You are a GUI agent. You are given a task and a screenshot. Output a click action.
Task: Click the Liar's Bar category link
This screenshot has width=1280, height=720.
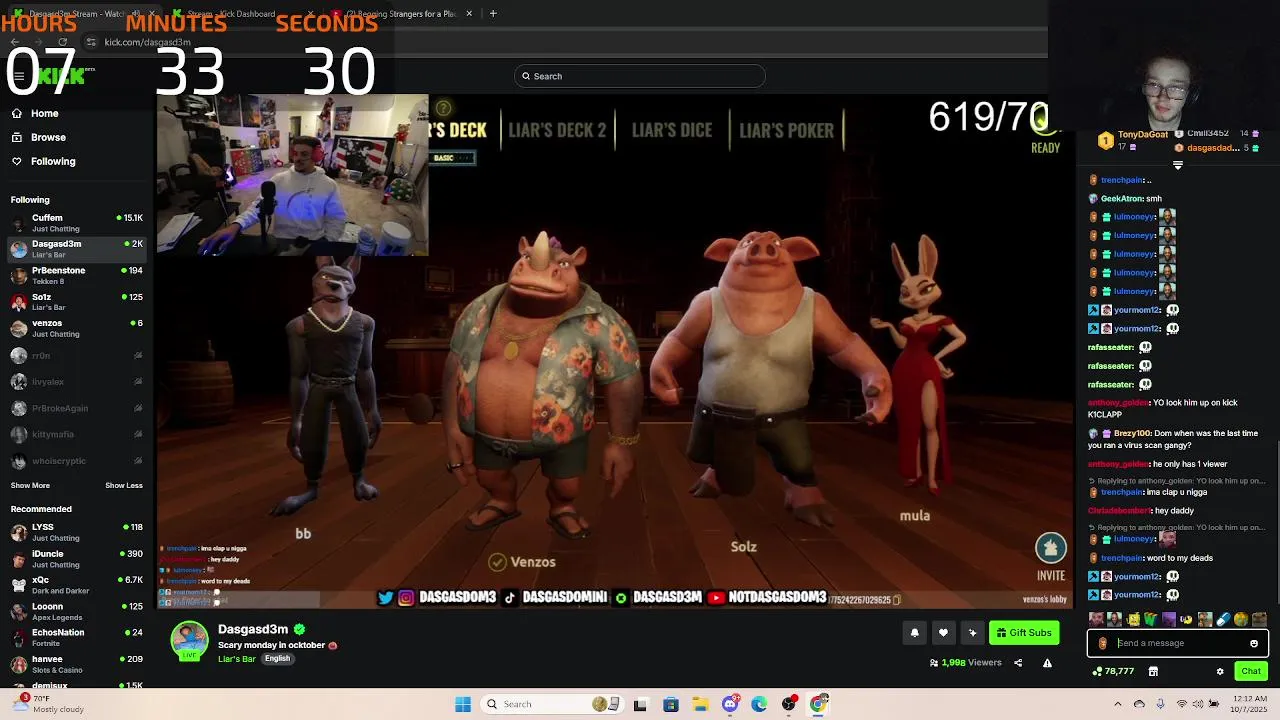point(237,659)
